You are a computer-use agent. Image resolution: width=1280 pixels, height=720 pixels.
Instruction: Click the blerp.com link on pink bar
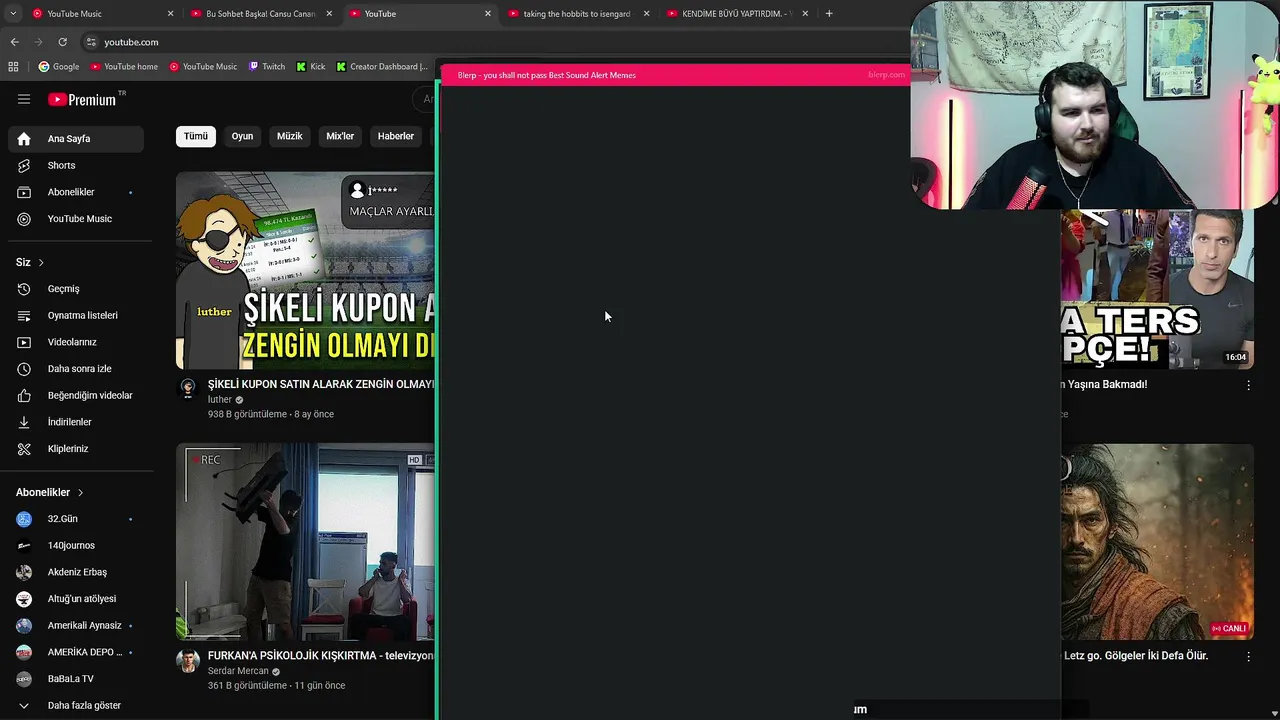click(886, 75)
